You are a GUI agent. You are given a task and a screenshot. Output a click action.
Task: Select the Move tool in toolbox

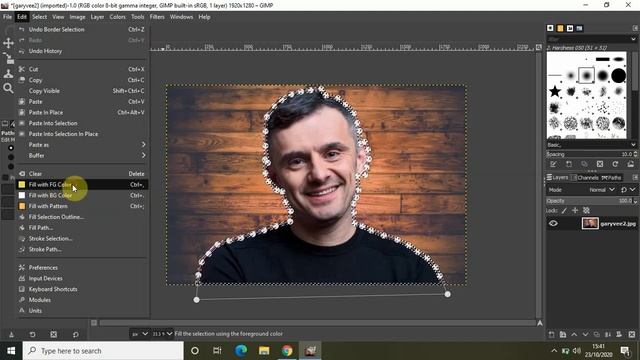point(8,43)
